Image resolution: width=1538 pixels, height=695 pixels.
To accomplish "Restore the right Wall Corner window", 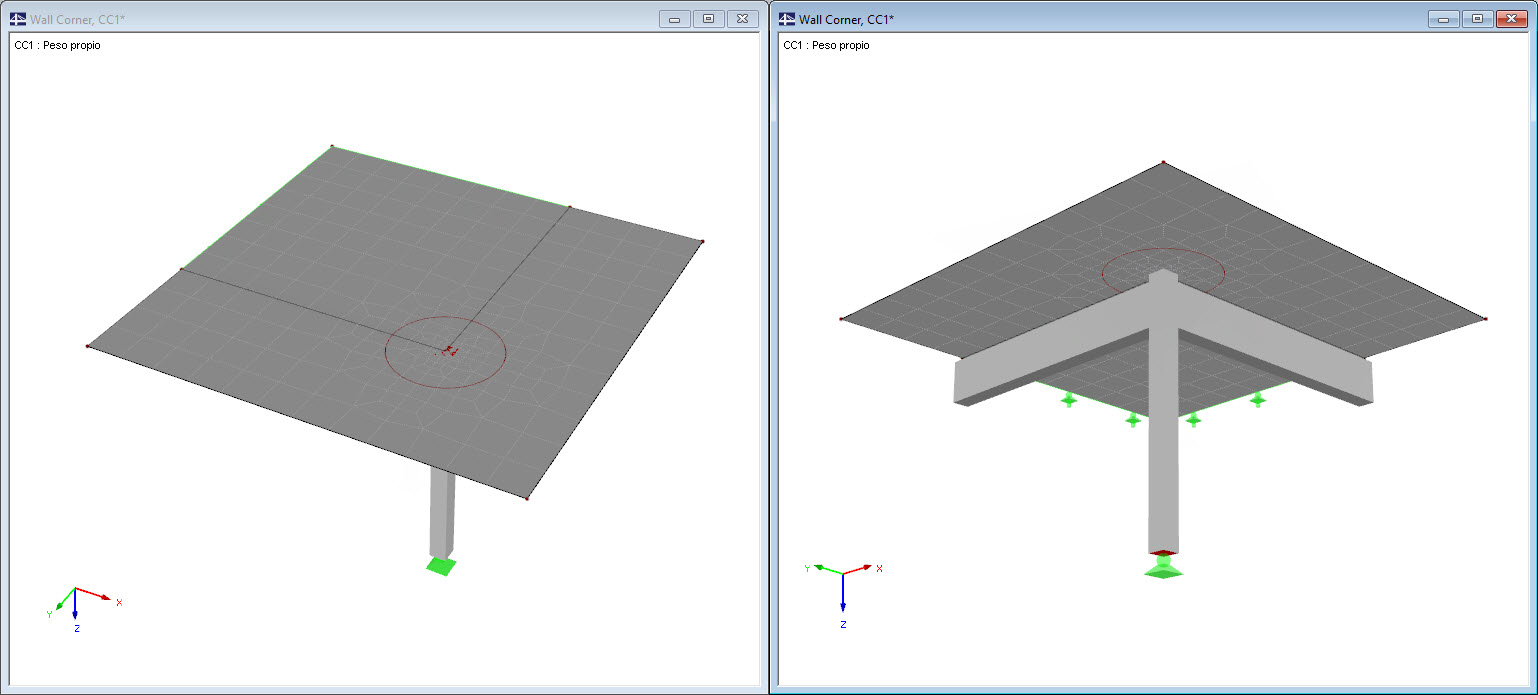I will tap(1476, 19).
